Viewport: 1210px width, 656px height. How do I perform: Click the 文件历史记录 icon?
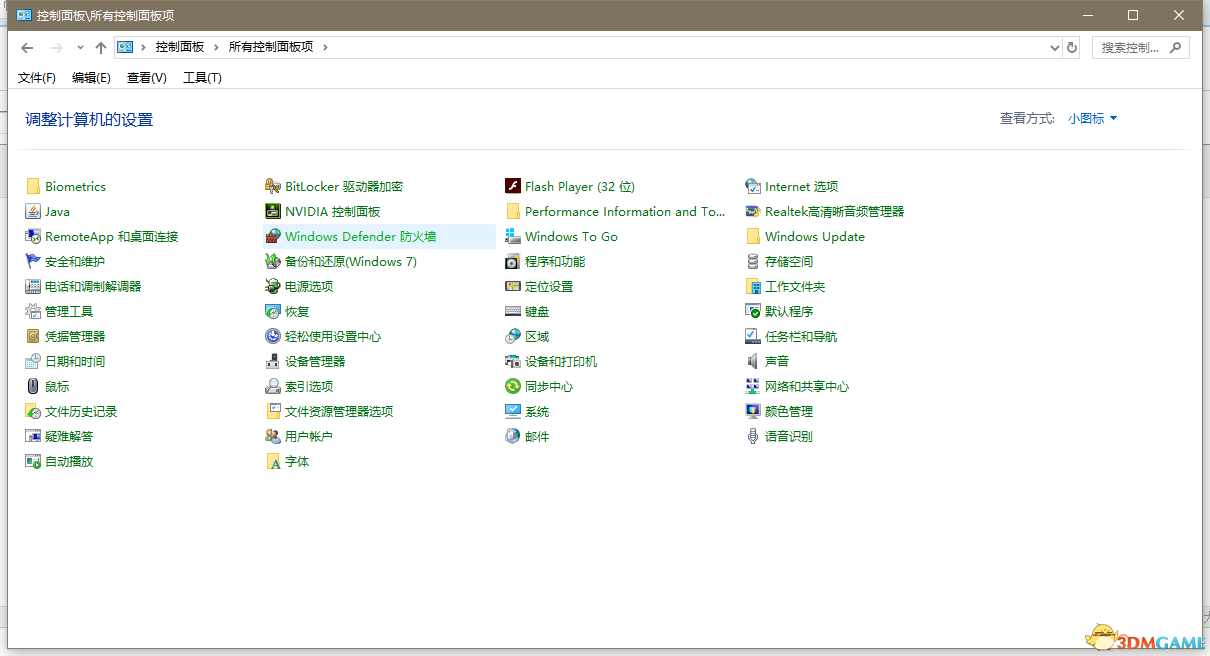pyautogui.click(x=33, y=411)
